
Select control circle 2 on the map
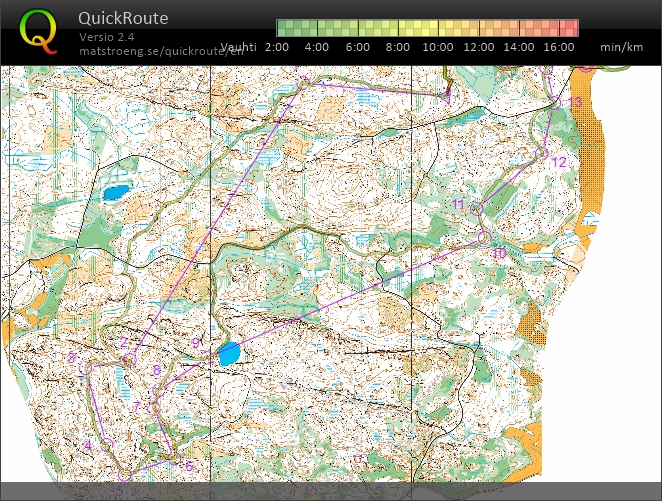129,358
